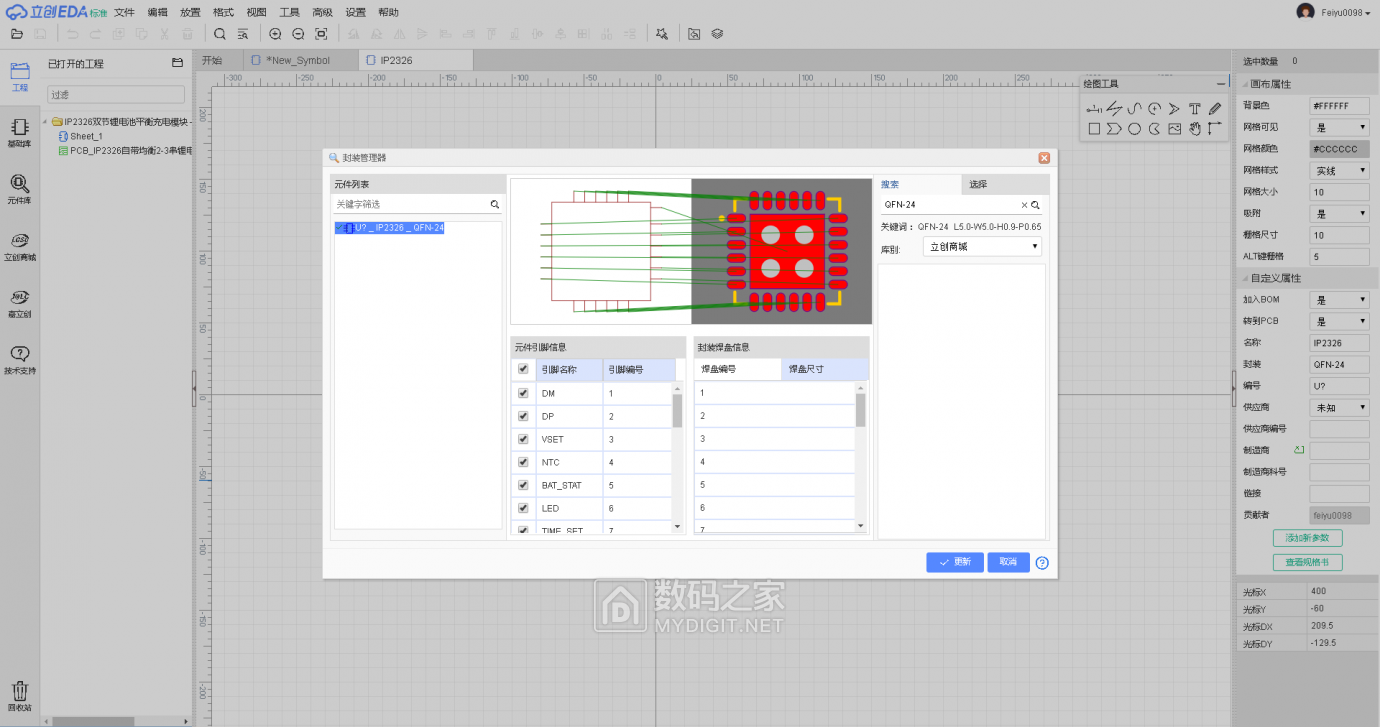The width and height of the screenshot is (1380, 727).
Task: Select the arrowhead drawing tool
Action: point(1174,108)
